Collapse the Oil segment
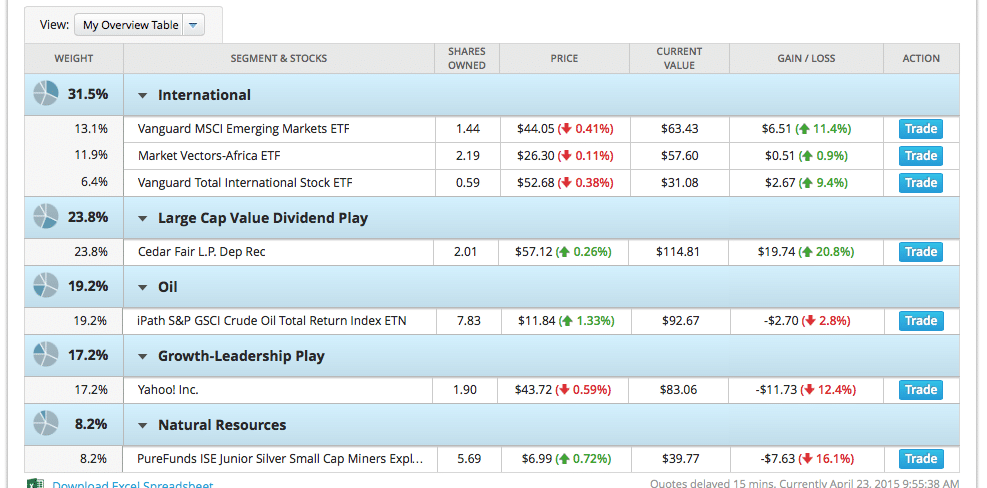Image resolution: width=987 pixels, height=488 pixels. pos(143,288)
